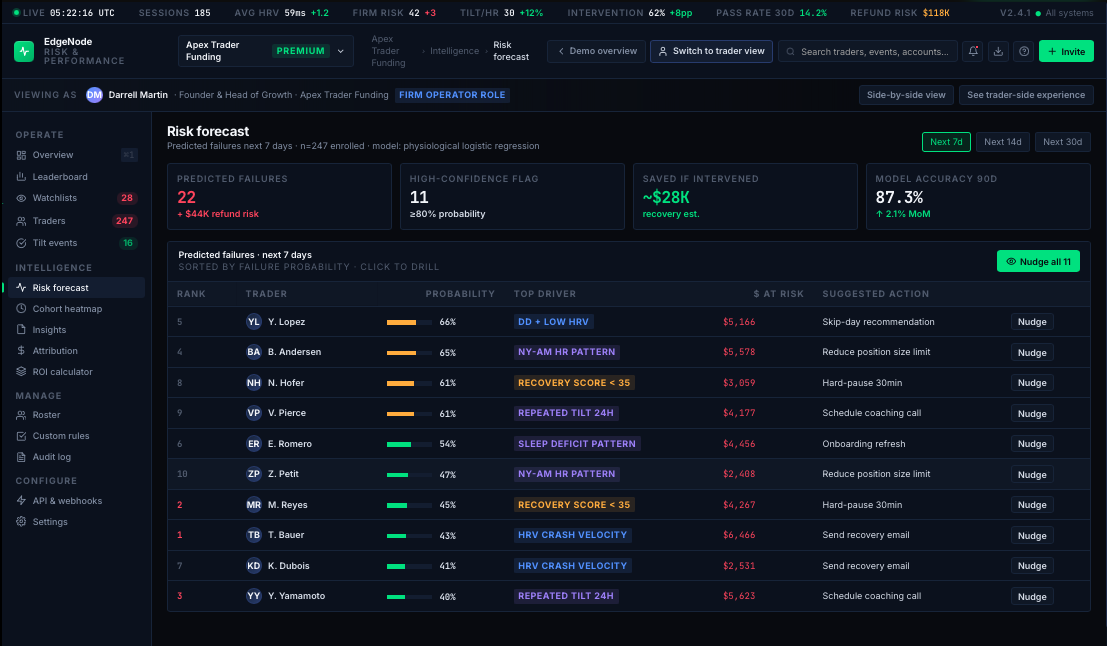Open ROI calculator in sidebar
Viewport: 1107px width, 646px height.
pos(76,372)
